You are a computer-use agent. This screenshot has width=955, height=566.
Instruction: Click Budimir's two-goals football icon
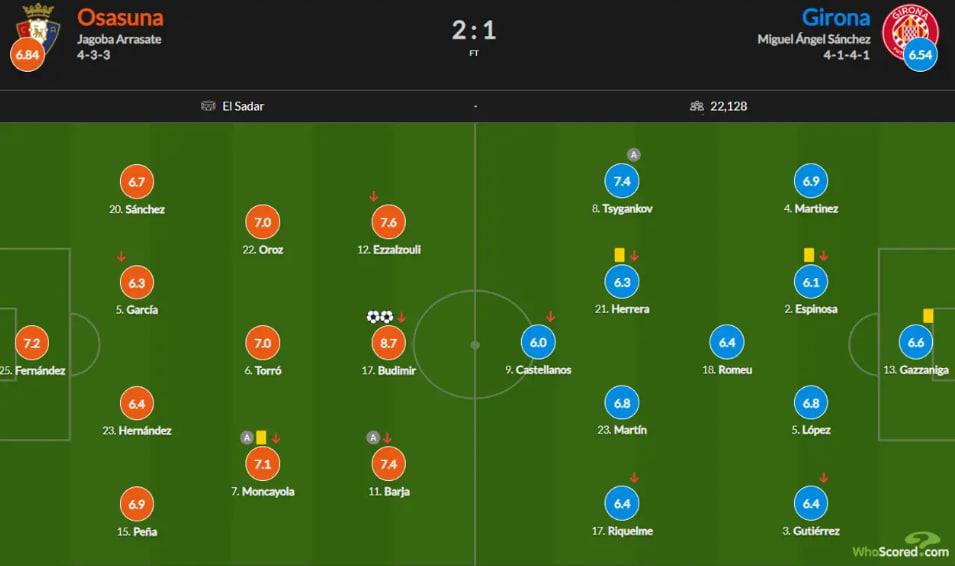pyautogui.click(x=379, y=317)
